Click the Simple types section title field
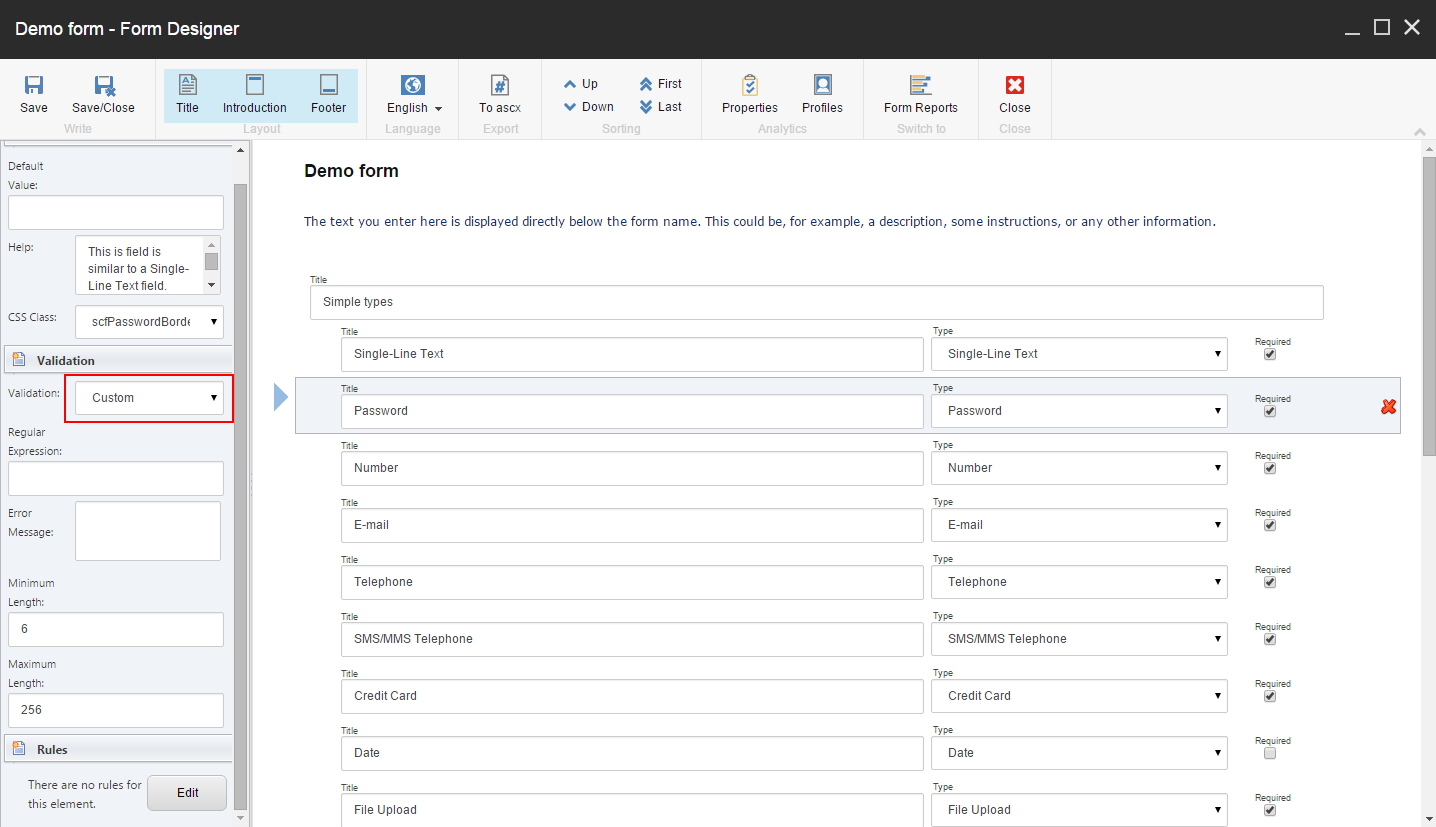The image size is (1436, 827). point(816,302)
